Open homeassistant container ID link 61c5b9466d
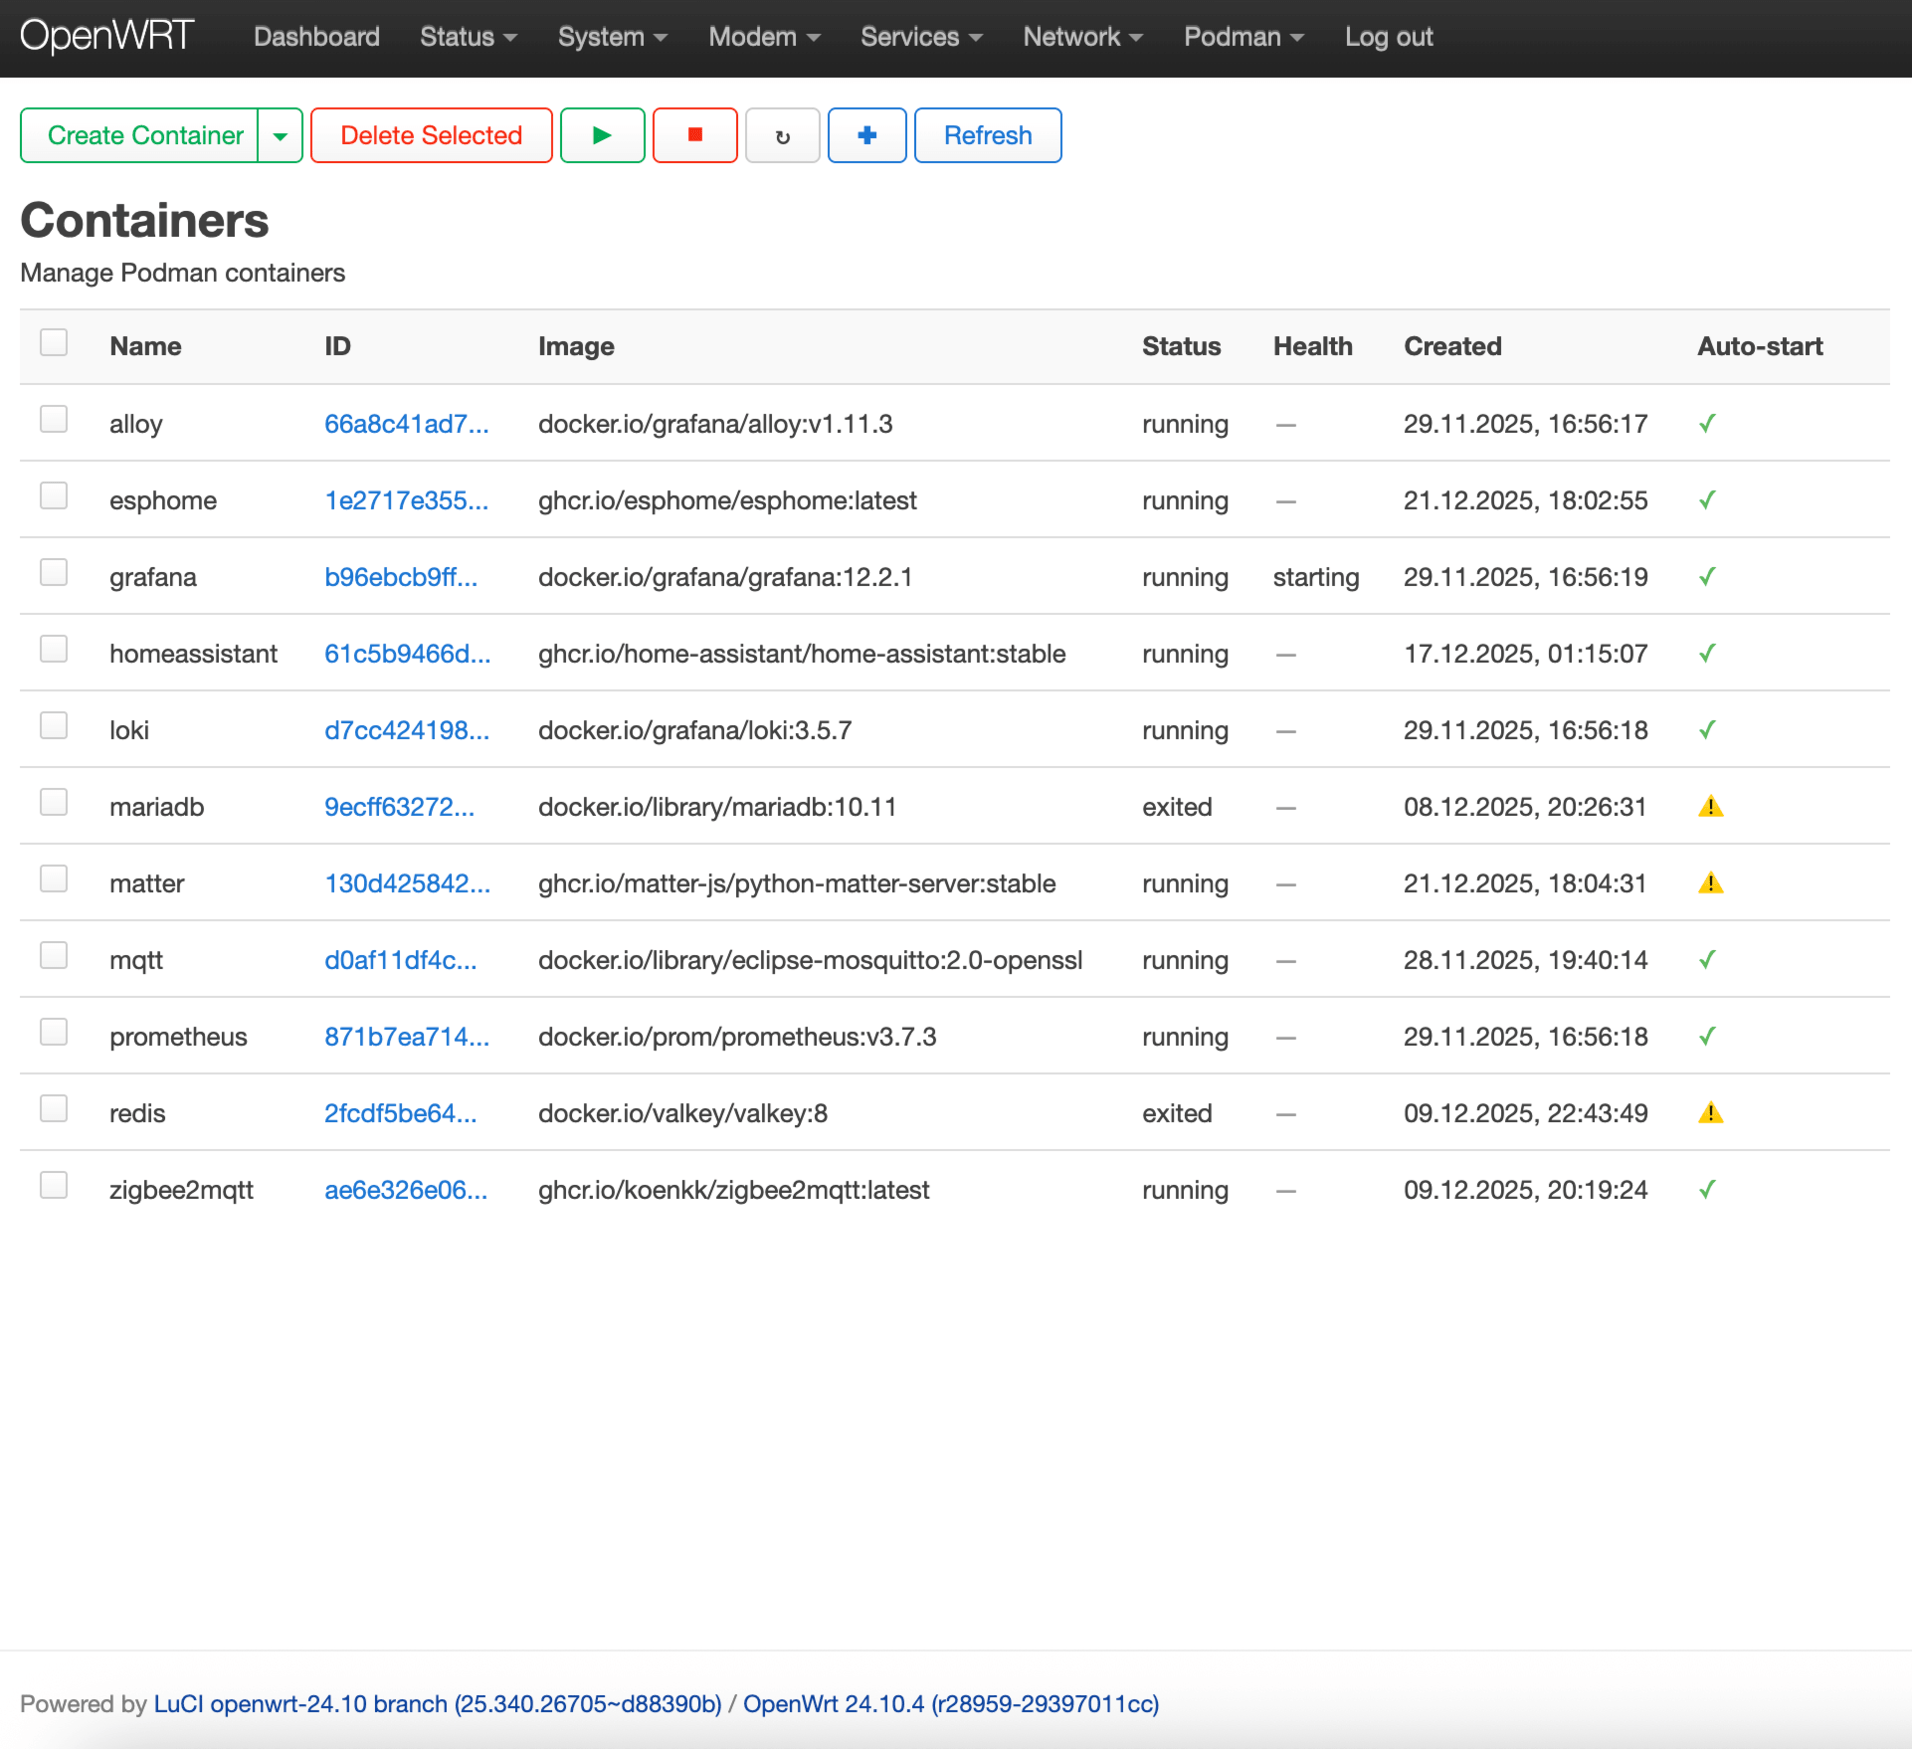This screenshot has height=1749, width=1912. click(407, 653)
